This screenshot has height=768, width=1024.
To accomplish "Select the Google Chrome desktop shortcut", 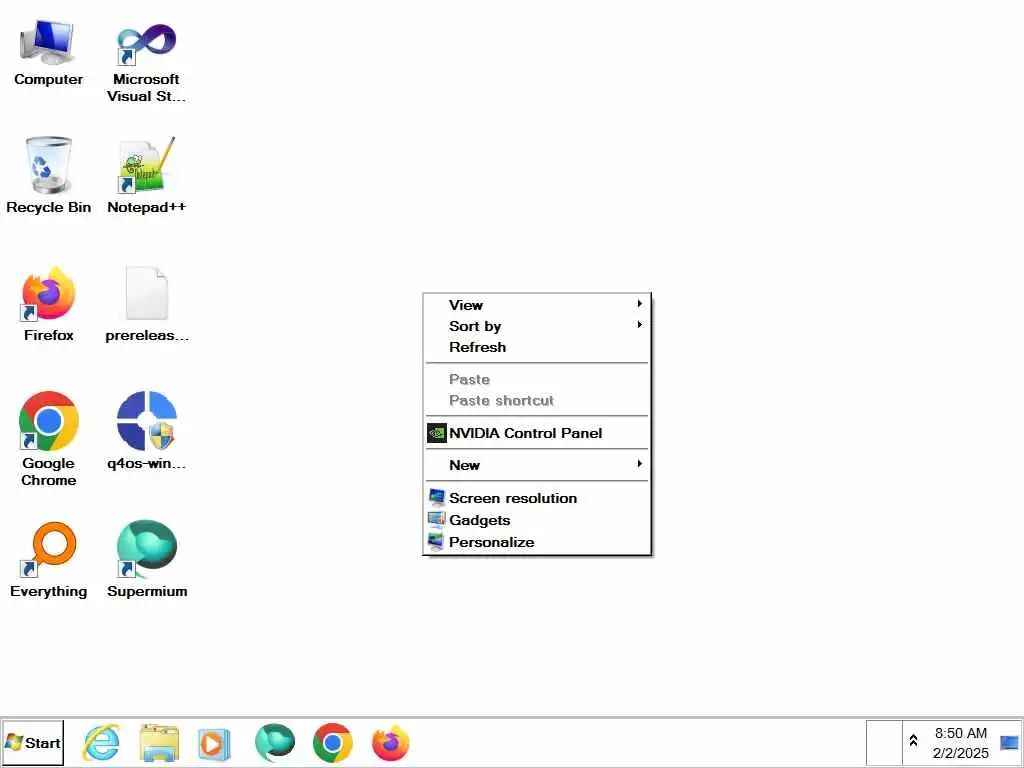I will coord(48,439).
